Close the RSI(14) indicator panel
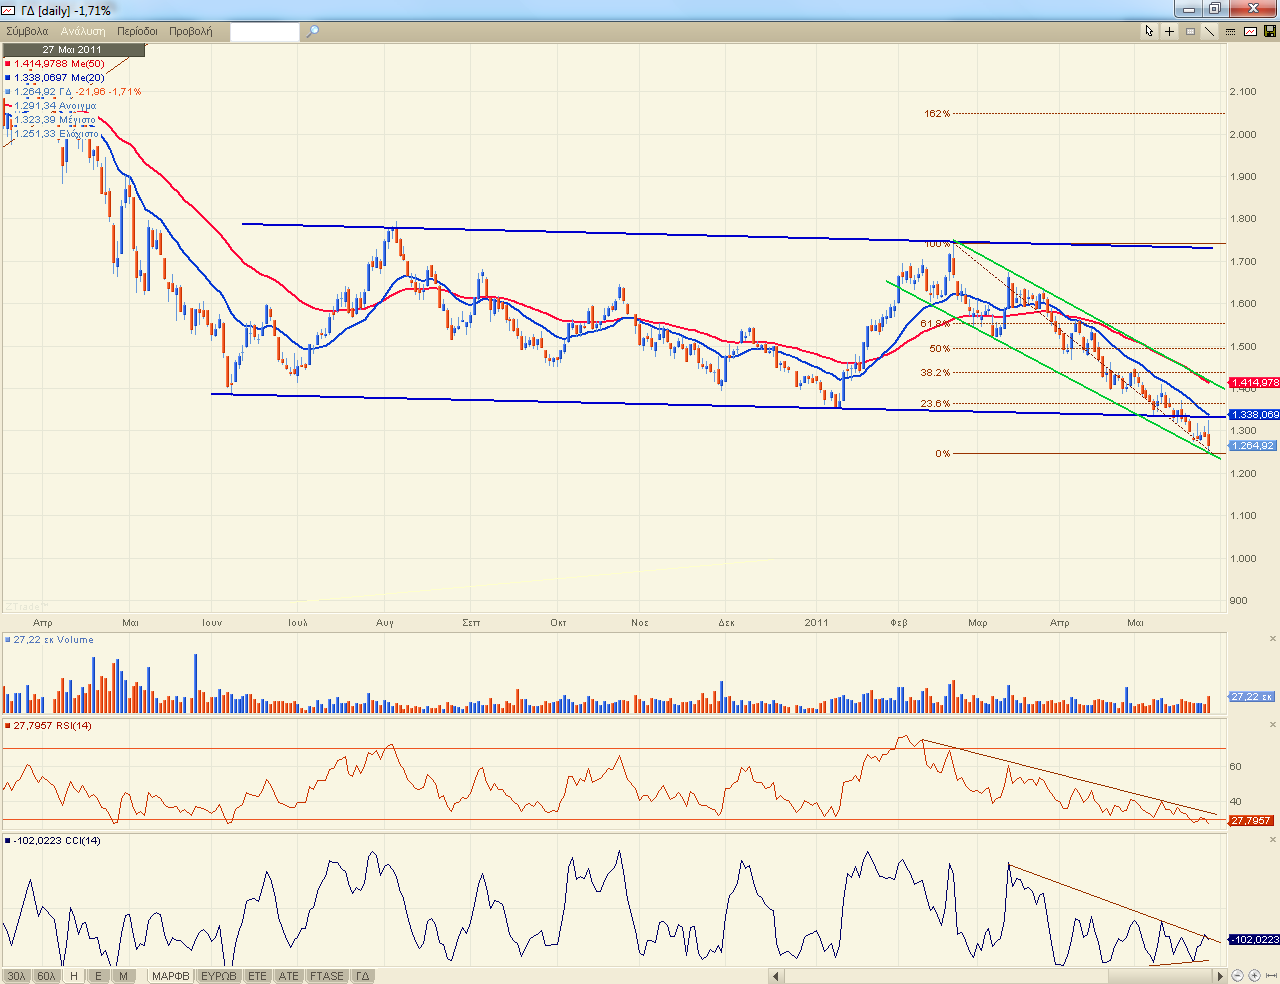The image size is (1280, 984). pos(1273,724)
